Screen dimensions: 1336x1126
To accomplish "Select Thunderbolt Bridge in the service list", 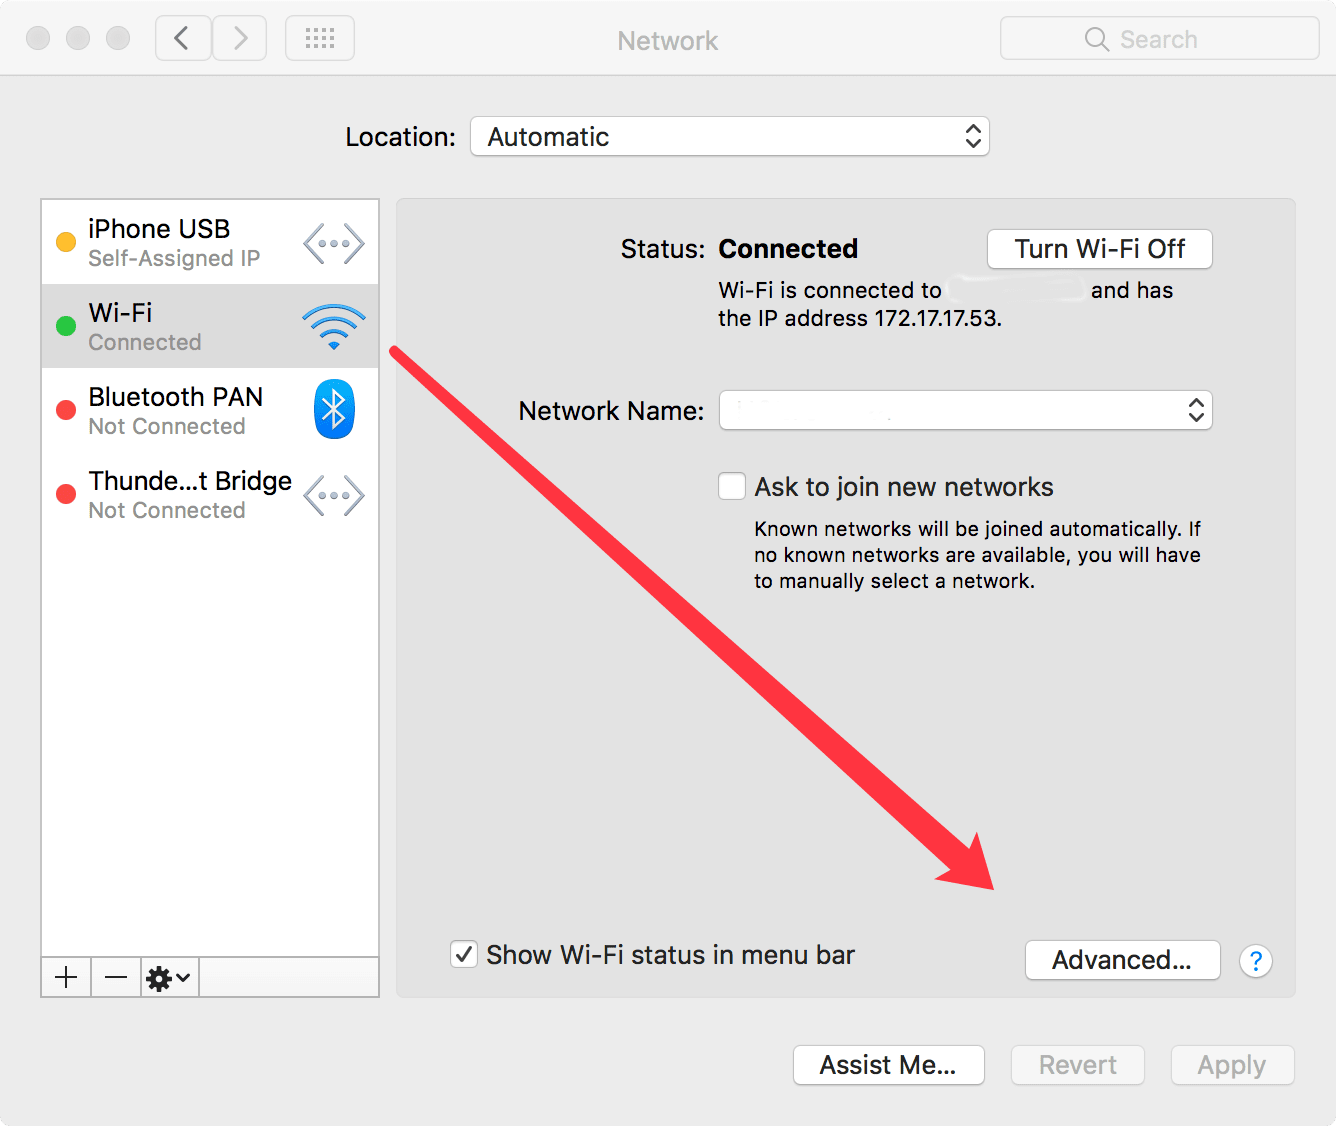I will point(210,494).
